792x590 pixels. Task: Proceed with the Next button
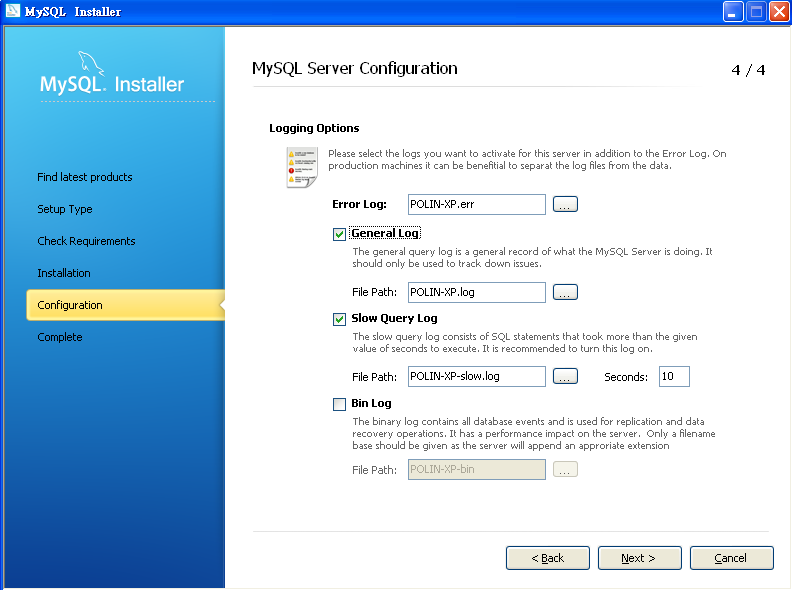click(639, 558)
